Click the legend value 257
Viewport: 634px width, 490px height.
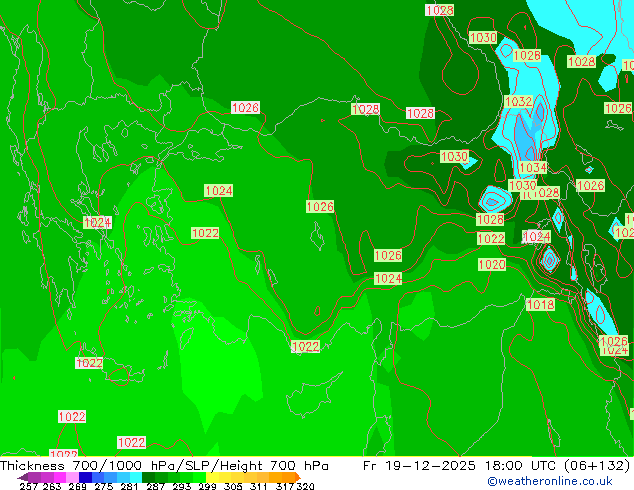28,486
